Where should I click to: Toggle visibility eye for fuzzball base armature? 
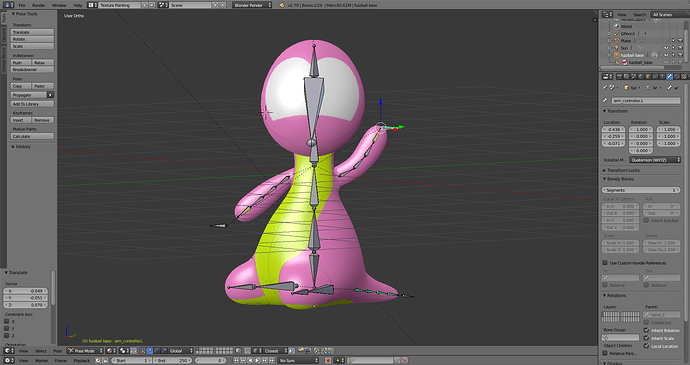pos(666,55)
